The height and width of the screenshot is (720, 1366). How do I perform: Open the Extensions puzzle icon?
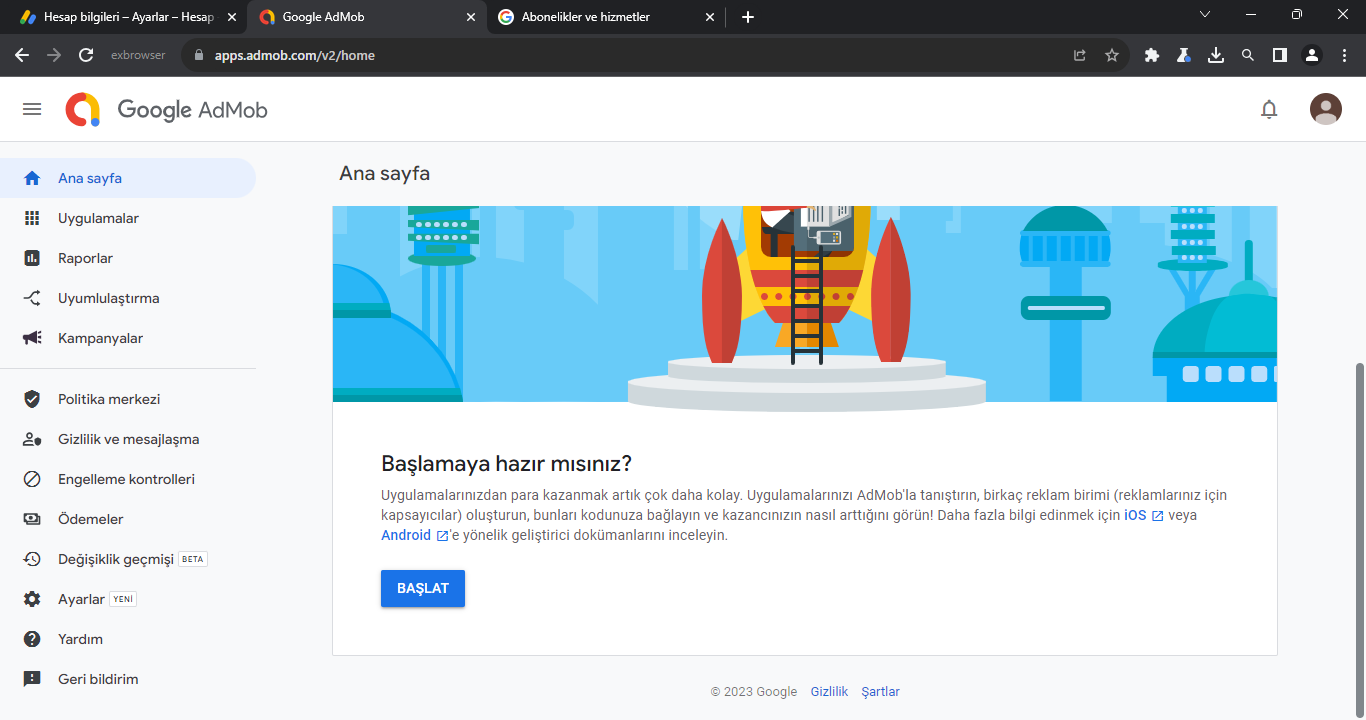(1152, 56)
